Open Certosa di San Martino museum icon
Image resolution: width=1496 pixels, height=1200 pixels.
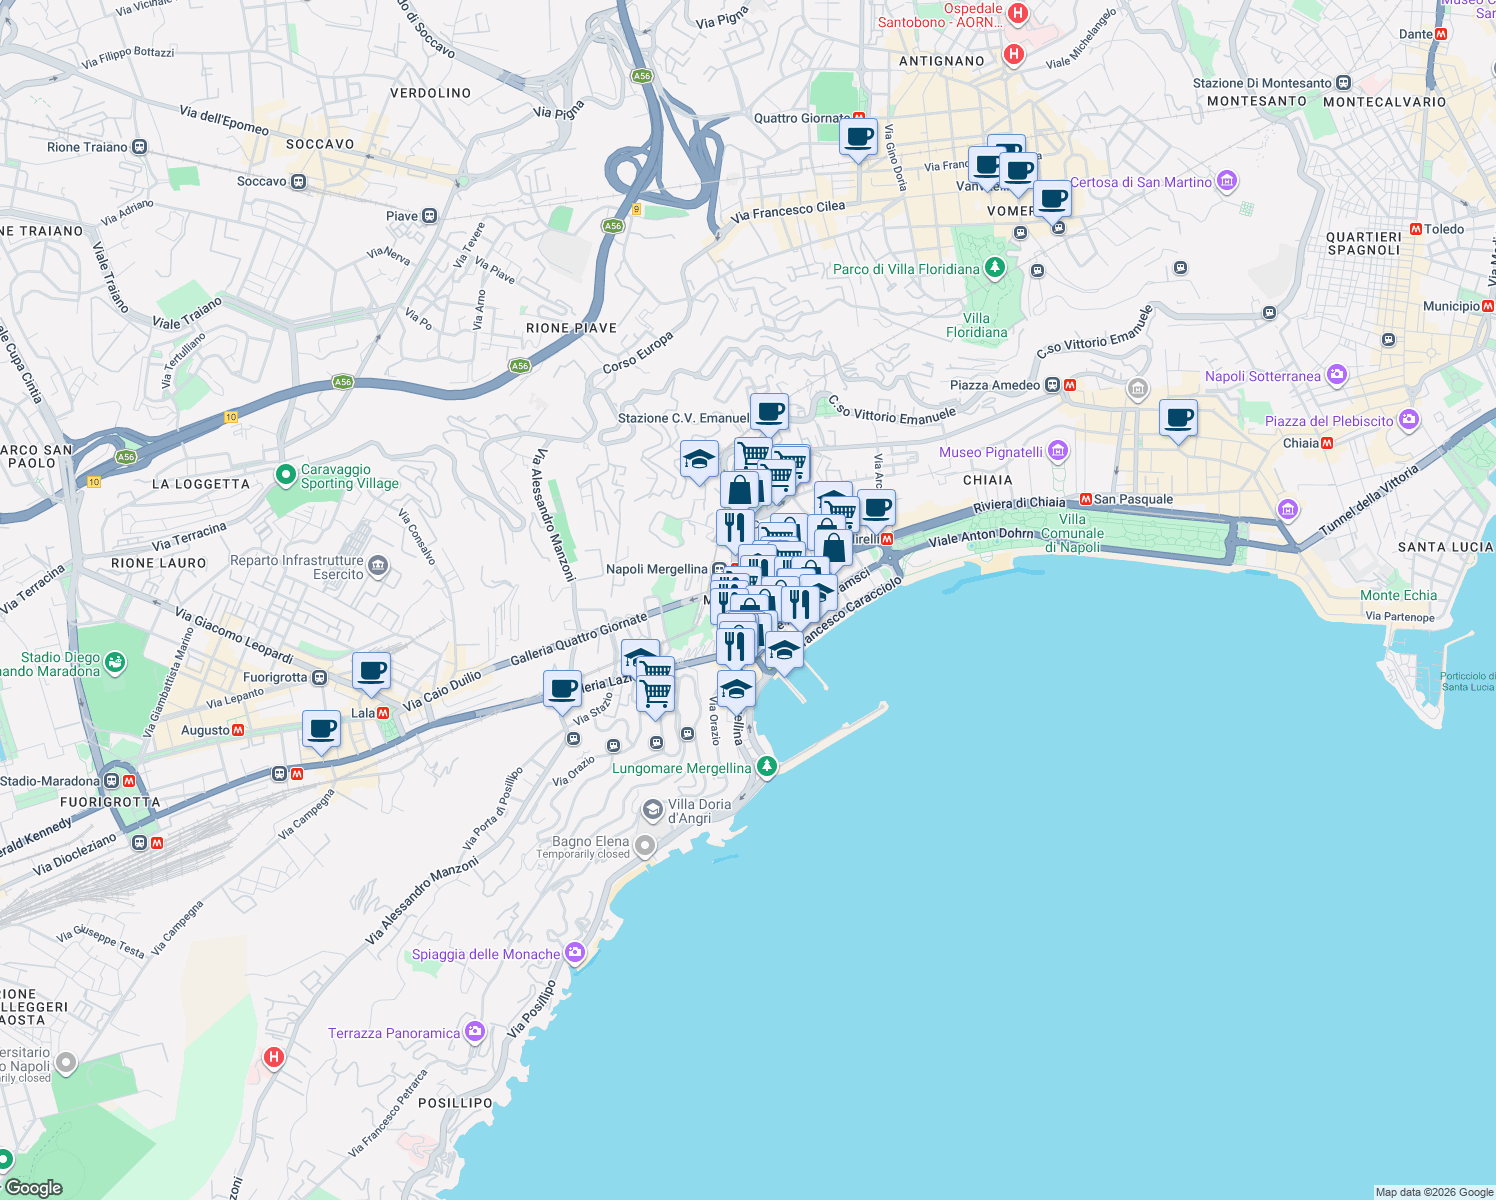[1227, 181]
